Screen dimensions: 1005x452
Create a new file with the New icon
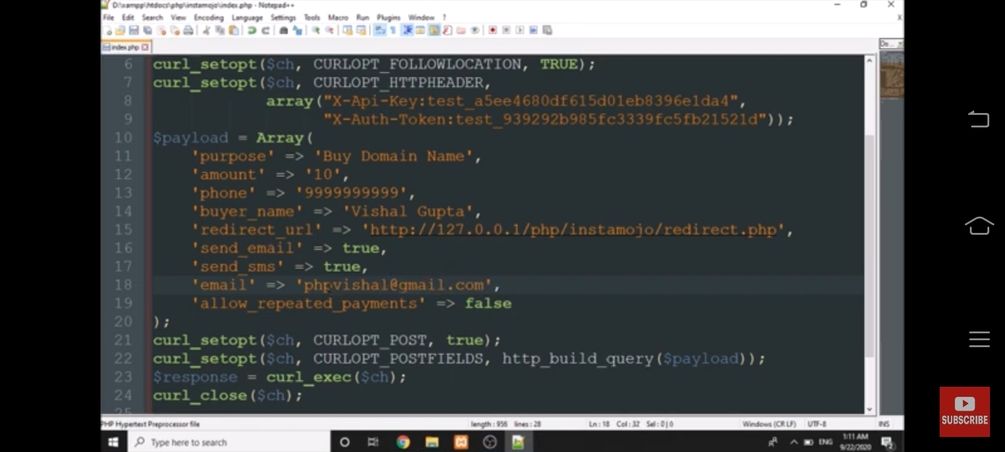click(x=108, y=30)
